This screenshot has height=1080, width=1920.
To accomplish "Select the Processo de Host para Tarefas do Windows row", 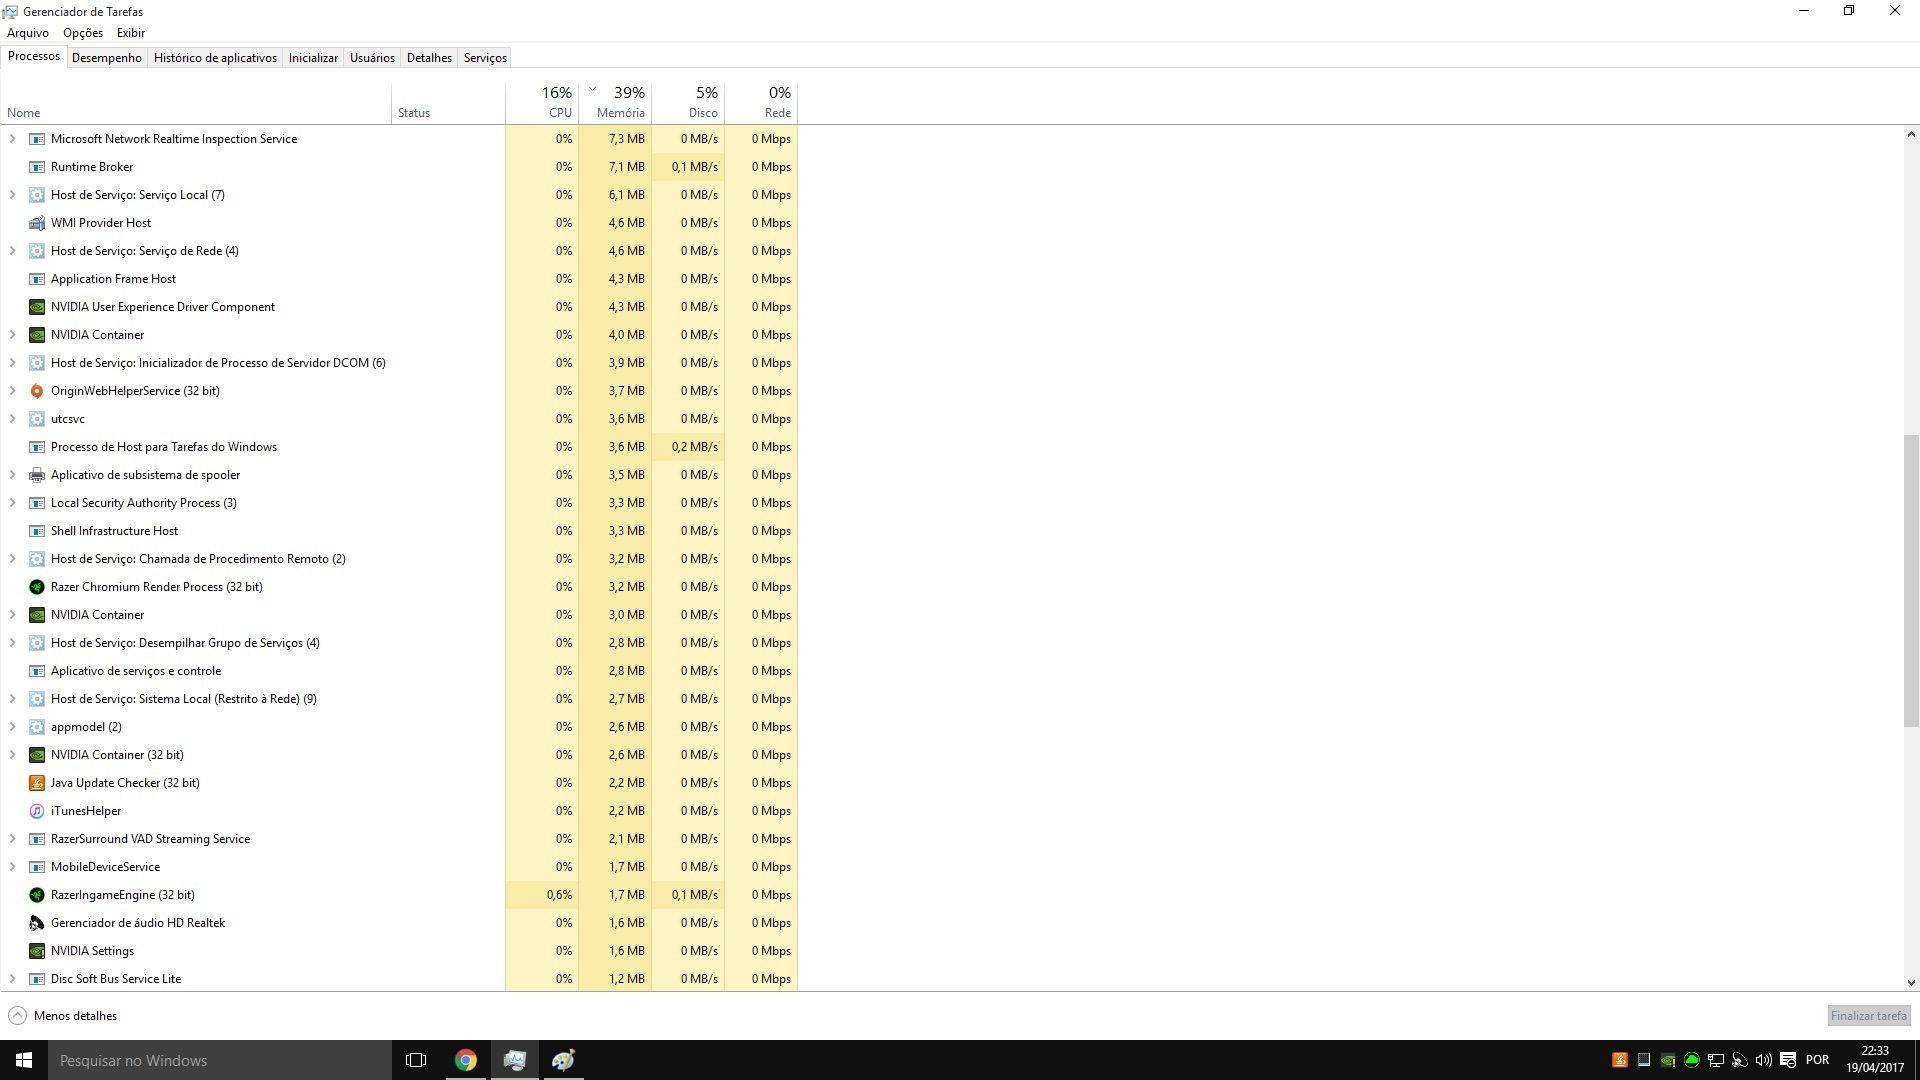I will tap(400, 447).
